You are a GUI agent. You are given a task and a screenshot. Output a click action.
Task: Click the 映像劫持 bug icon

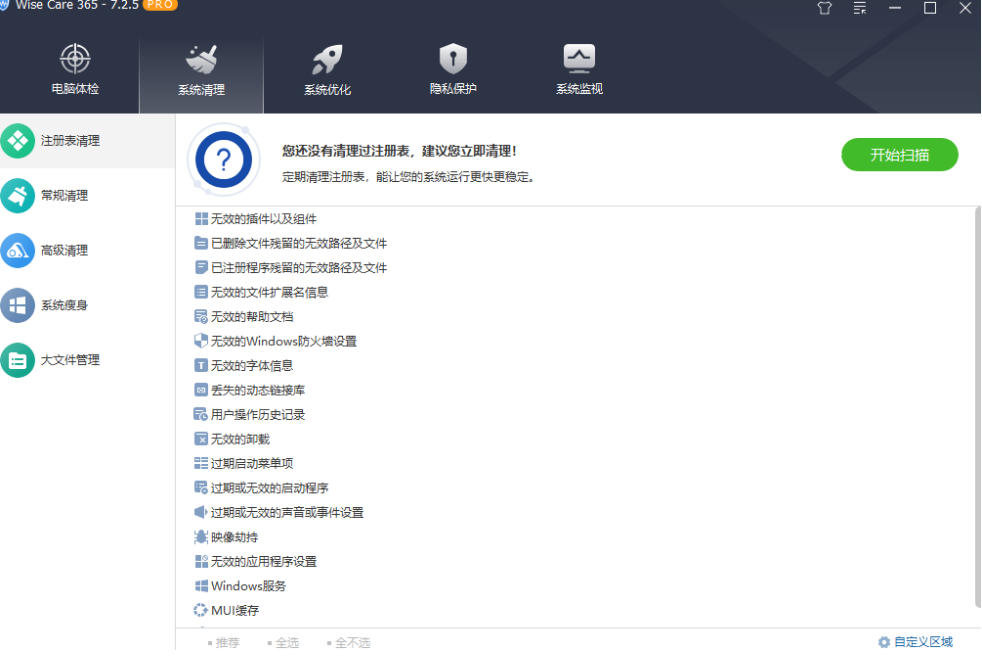[201, 537]
